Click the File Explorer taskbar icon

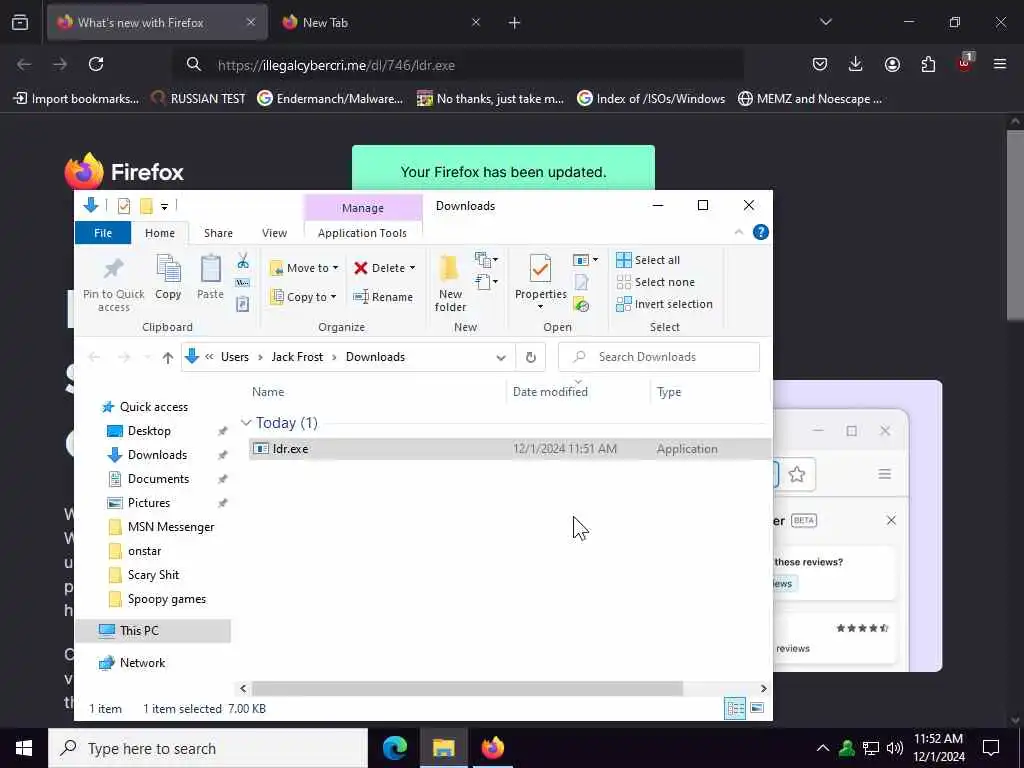click(443, 748)
